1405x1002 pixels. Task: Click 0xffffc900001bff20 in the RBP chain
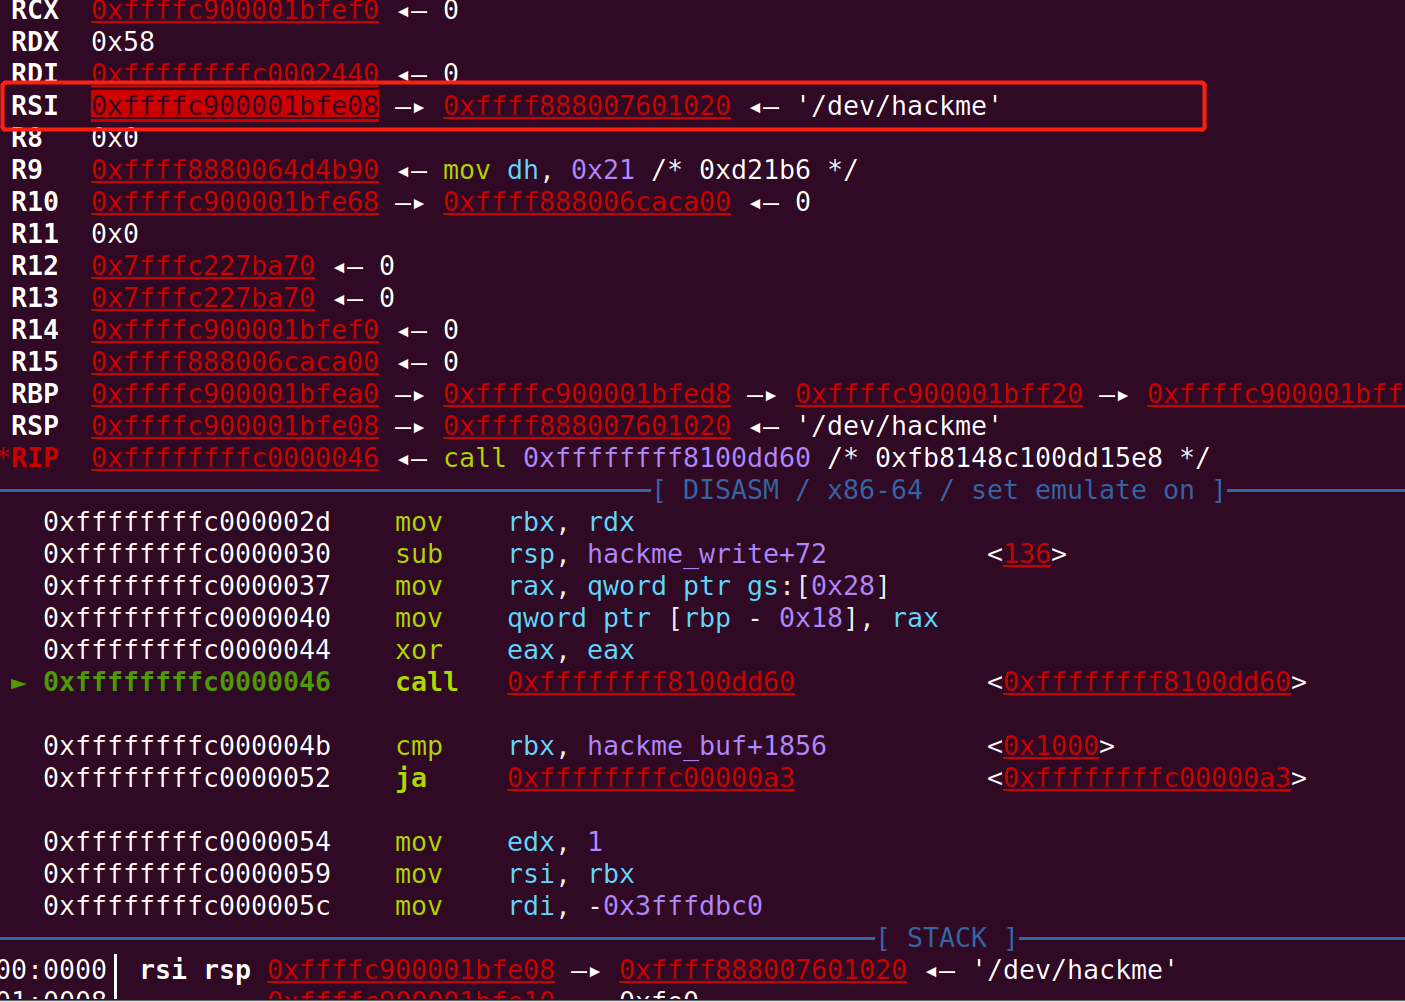click(939, 394)
